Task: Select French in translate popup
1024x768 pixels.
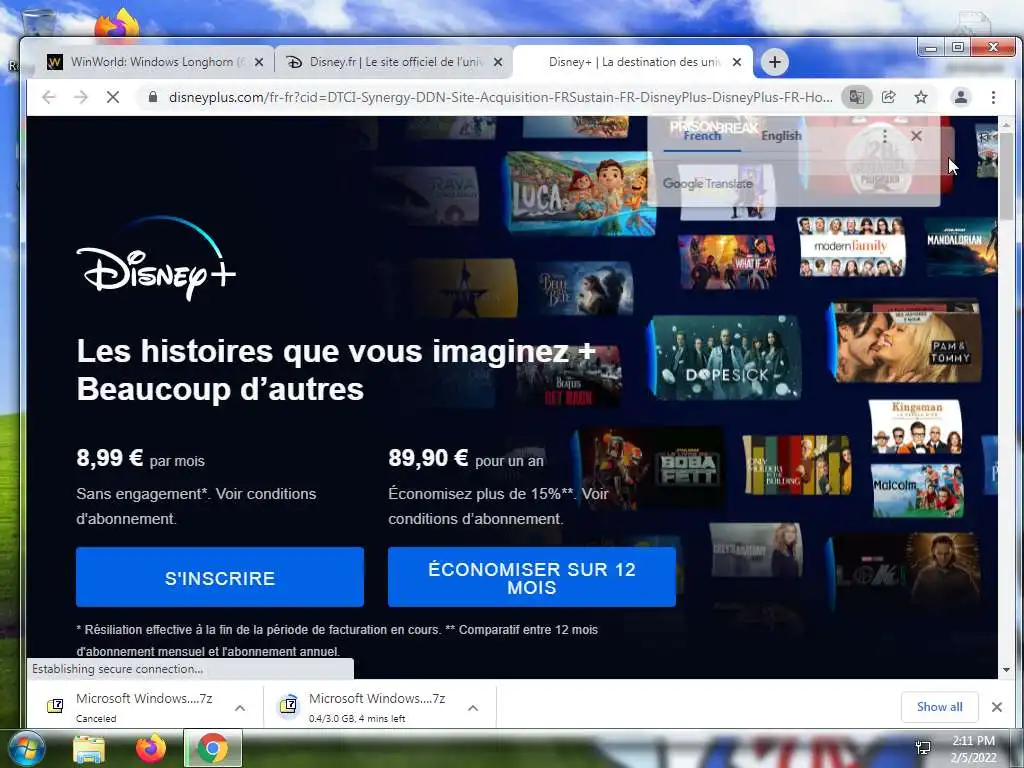Action: point(702,136)
